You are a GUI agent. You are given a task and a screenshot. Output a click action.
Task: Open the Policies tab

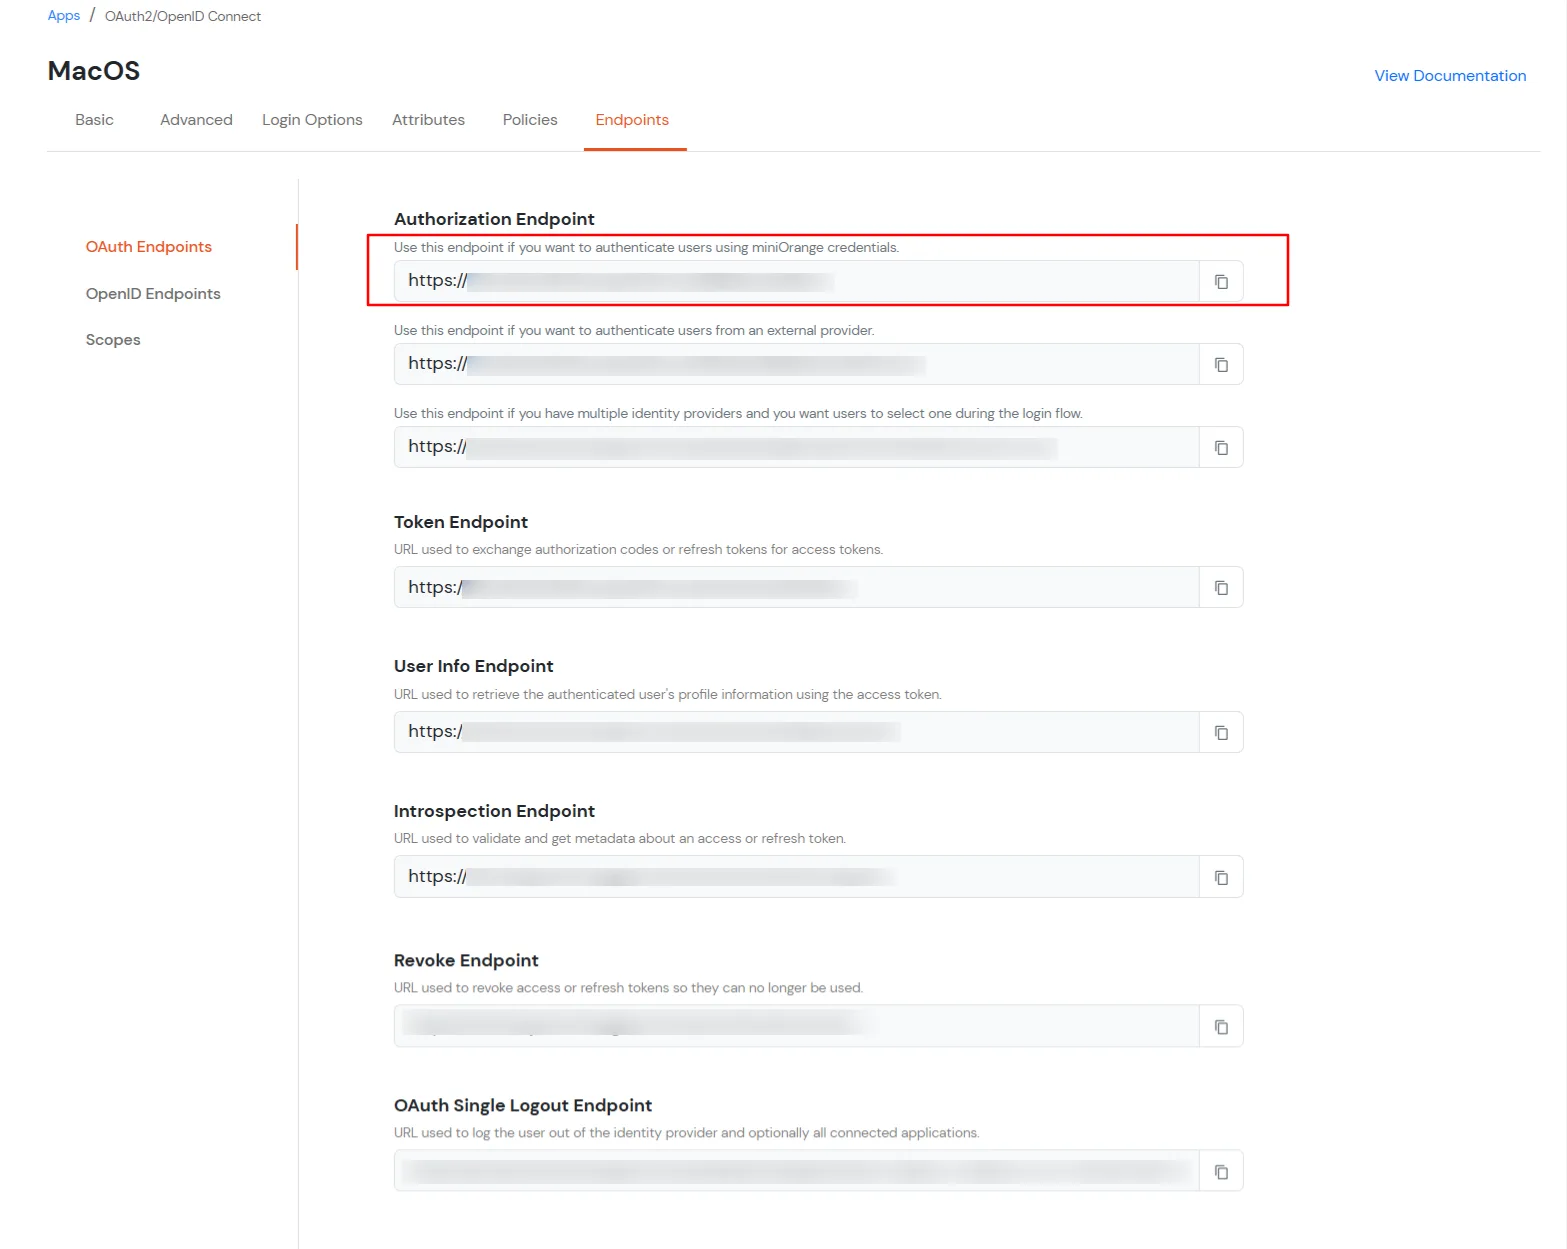[x=530, y=120]
